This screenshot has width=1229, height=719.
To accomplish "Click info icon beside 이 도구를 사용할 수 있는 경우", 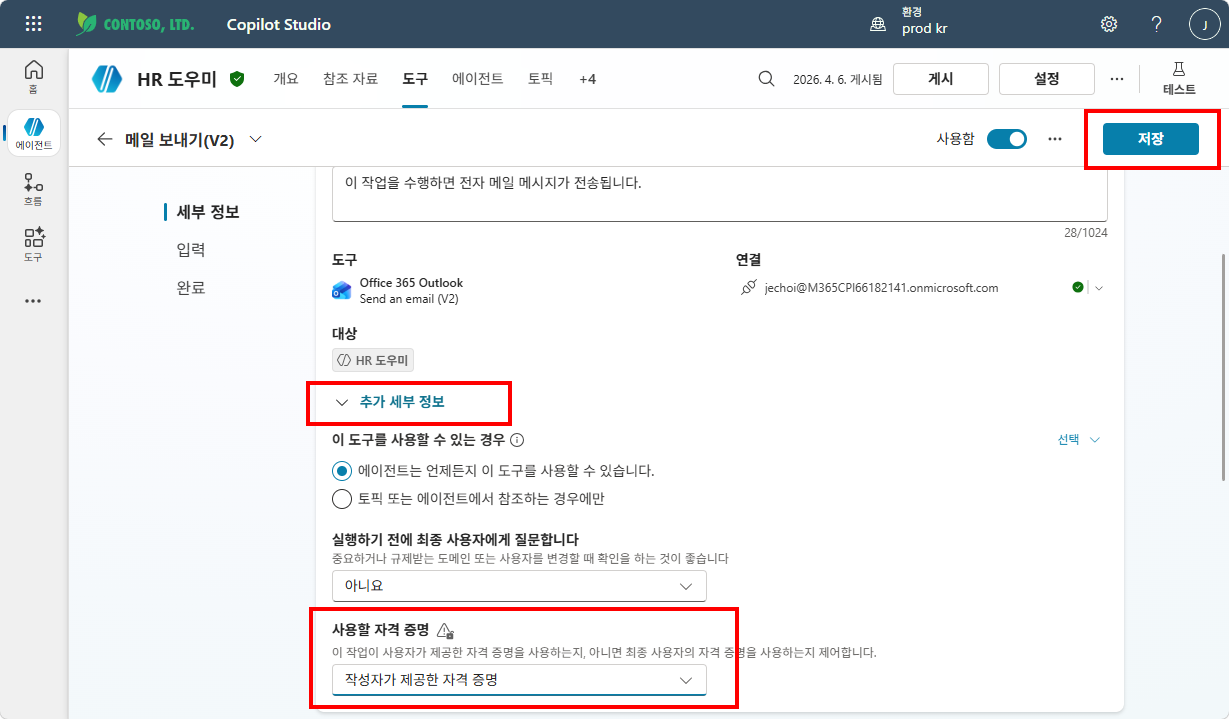I will pyautogui.click(x=517, y=439).
